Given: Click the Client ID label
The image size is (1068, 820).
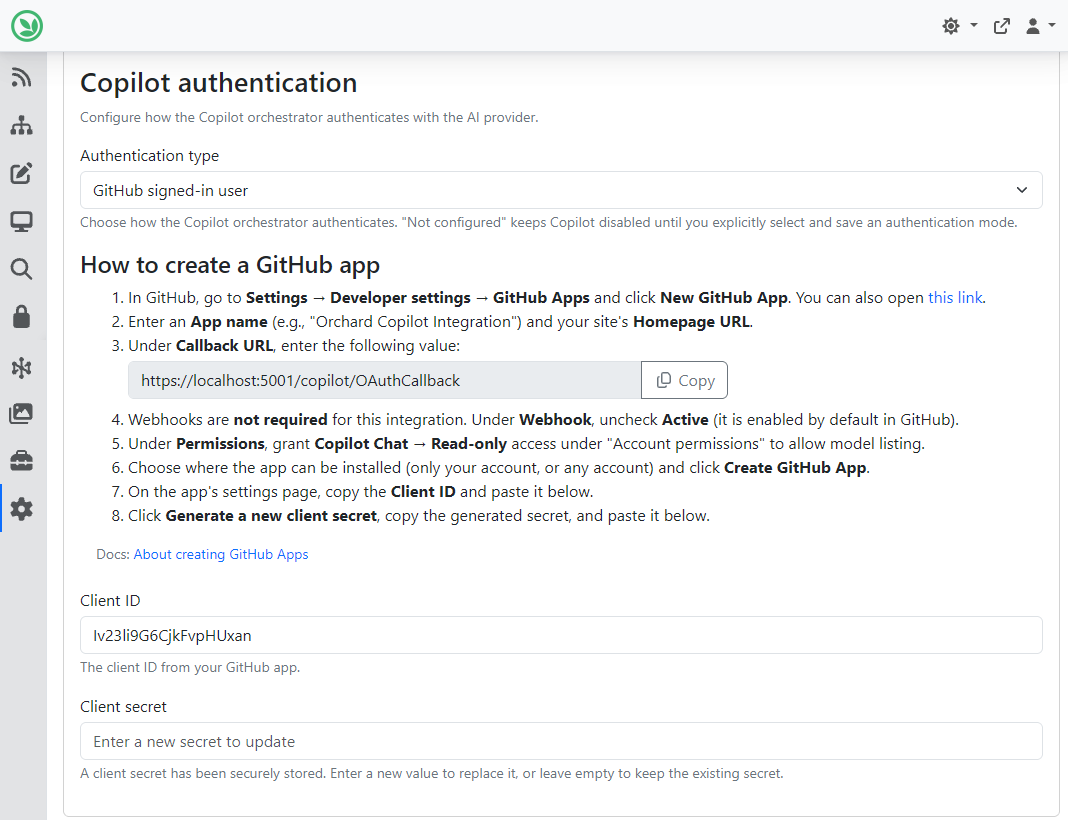Looking at the screenshot, I should click(x=110, y=601).
